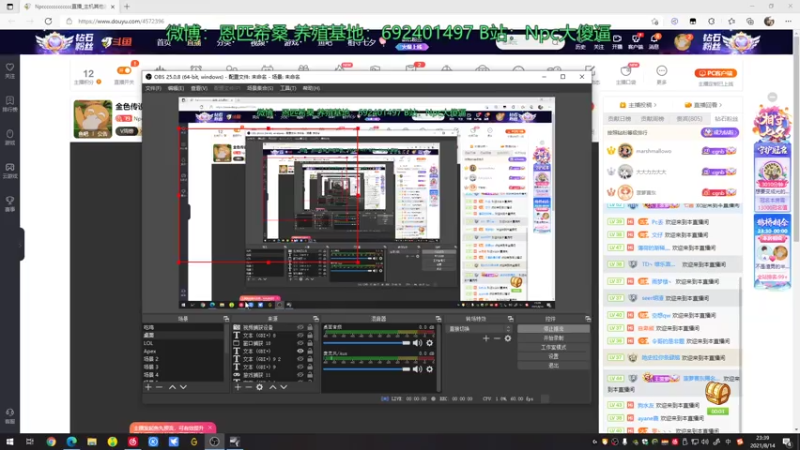Remove the selected scene with the minus icon
Image resolution: width=800 pixels, height=450 pixels.
159,387
